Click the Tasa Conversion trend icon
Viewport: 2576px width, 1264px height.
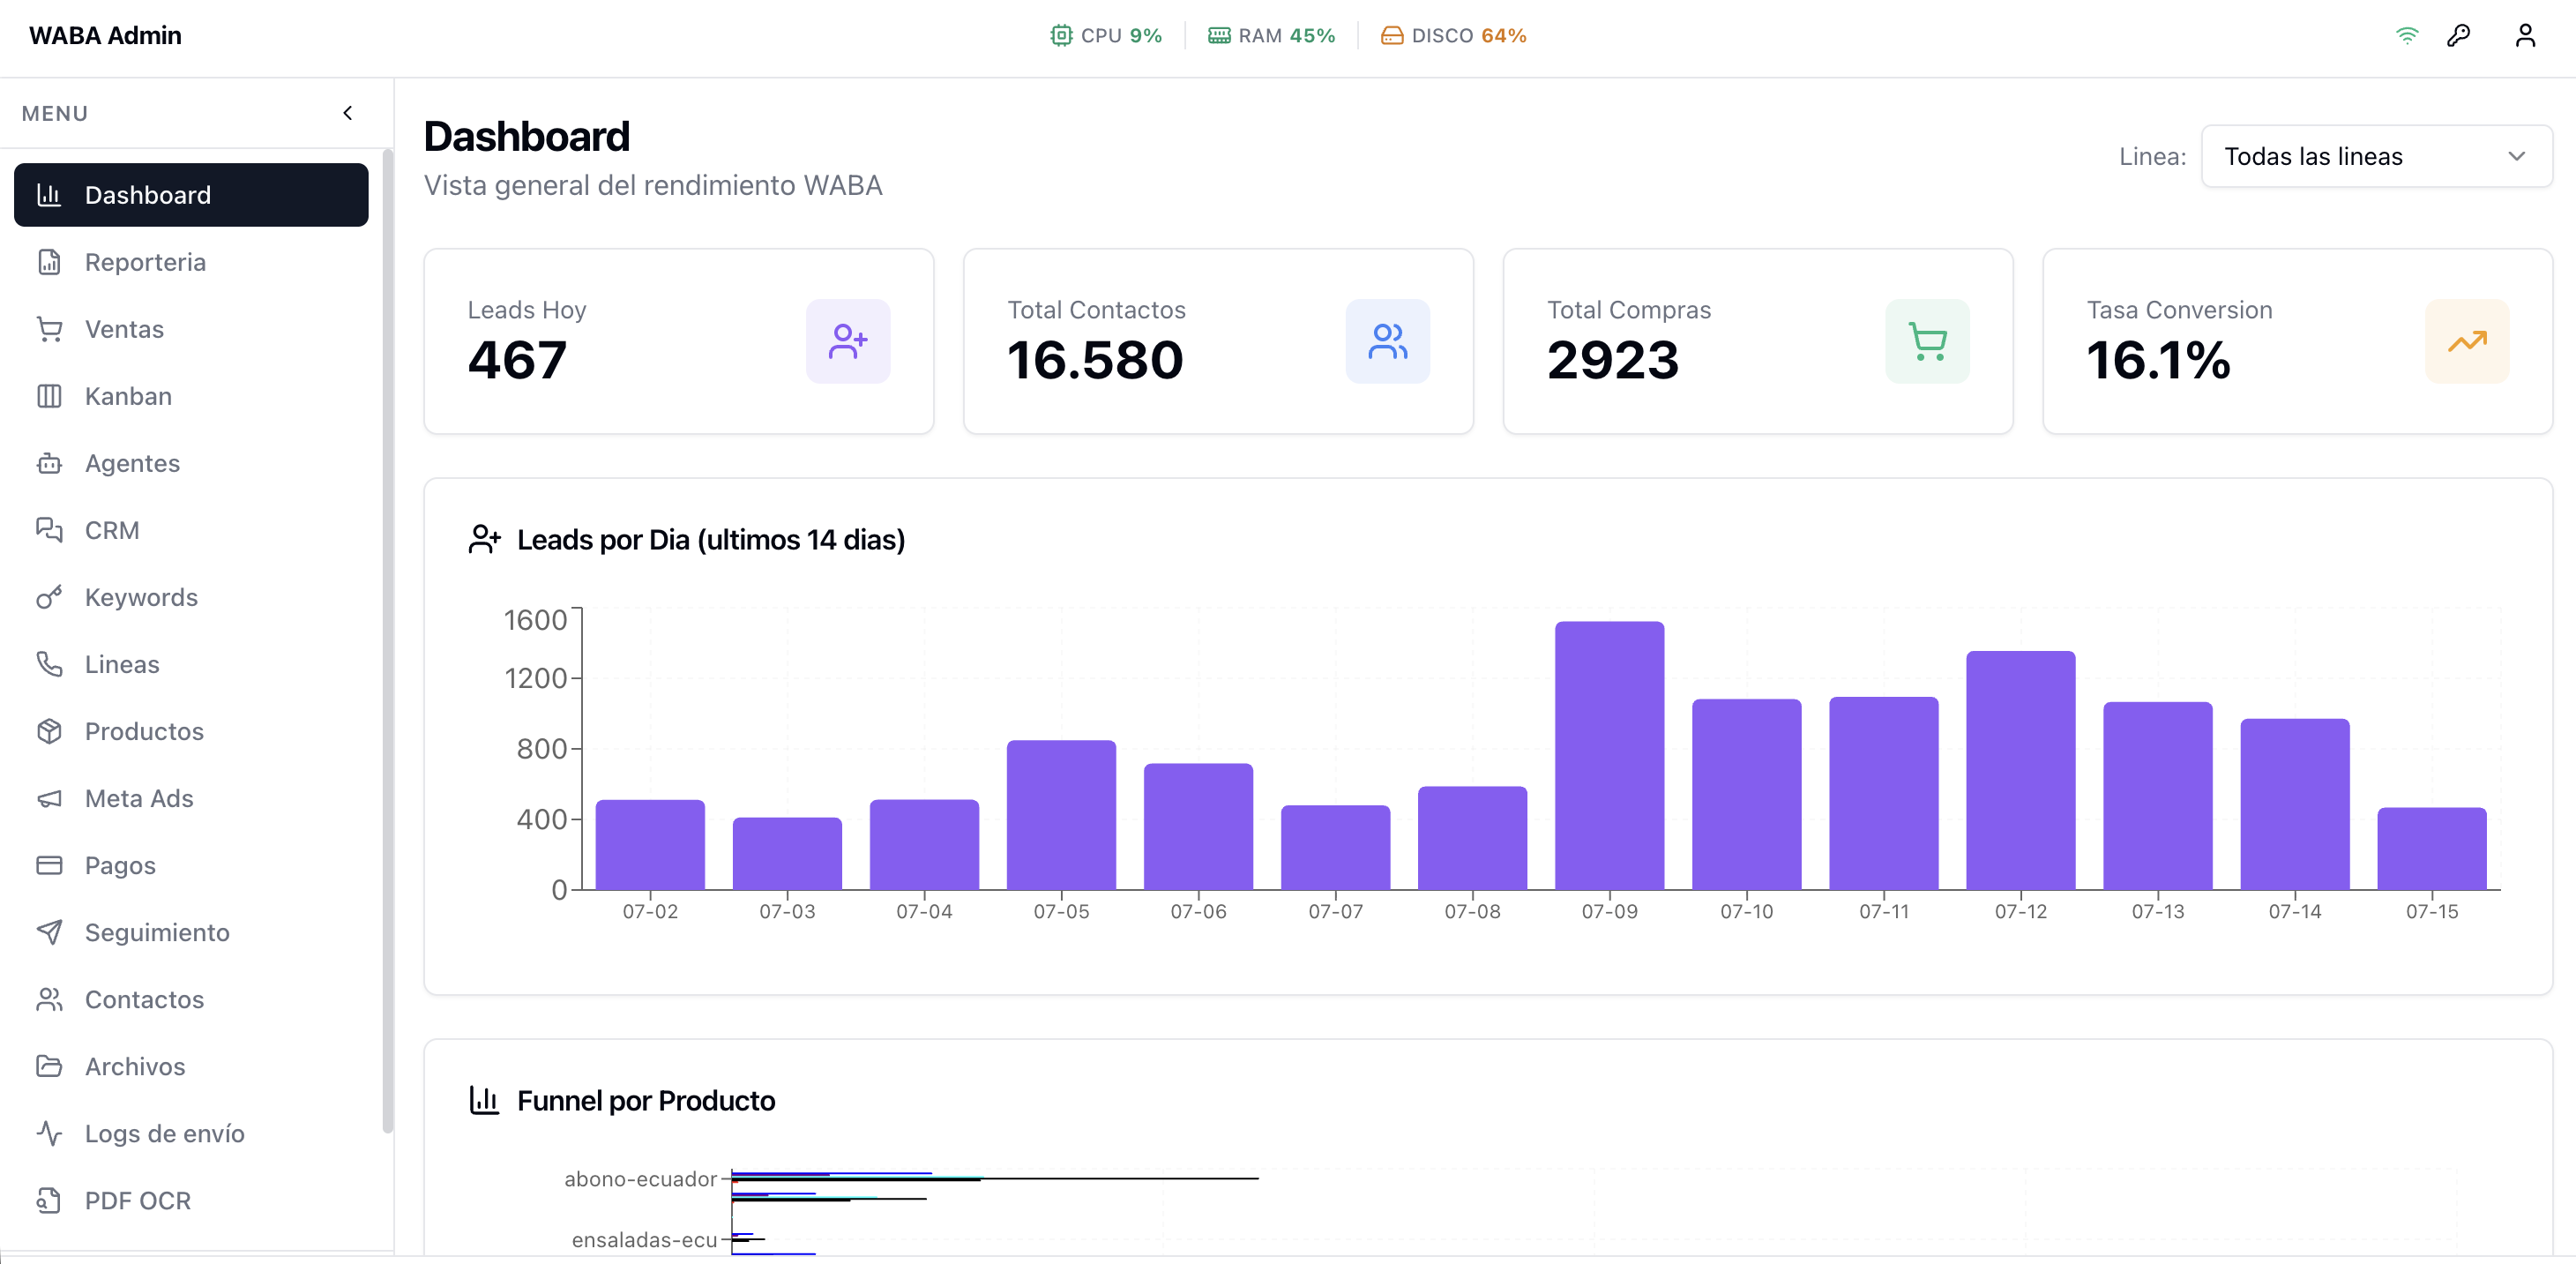coord(2467,341)
